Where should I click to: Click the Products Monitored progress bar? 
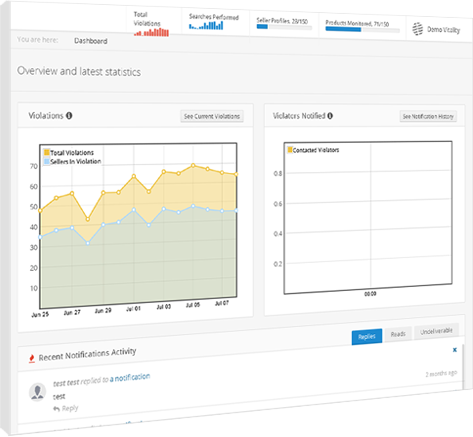pyautogui.click(x=362, y=30)
